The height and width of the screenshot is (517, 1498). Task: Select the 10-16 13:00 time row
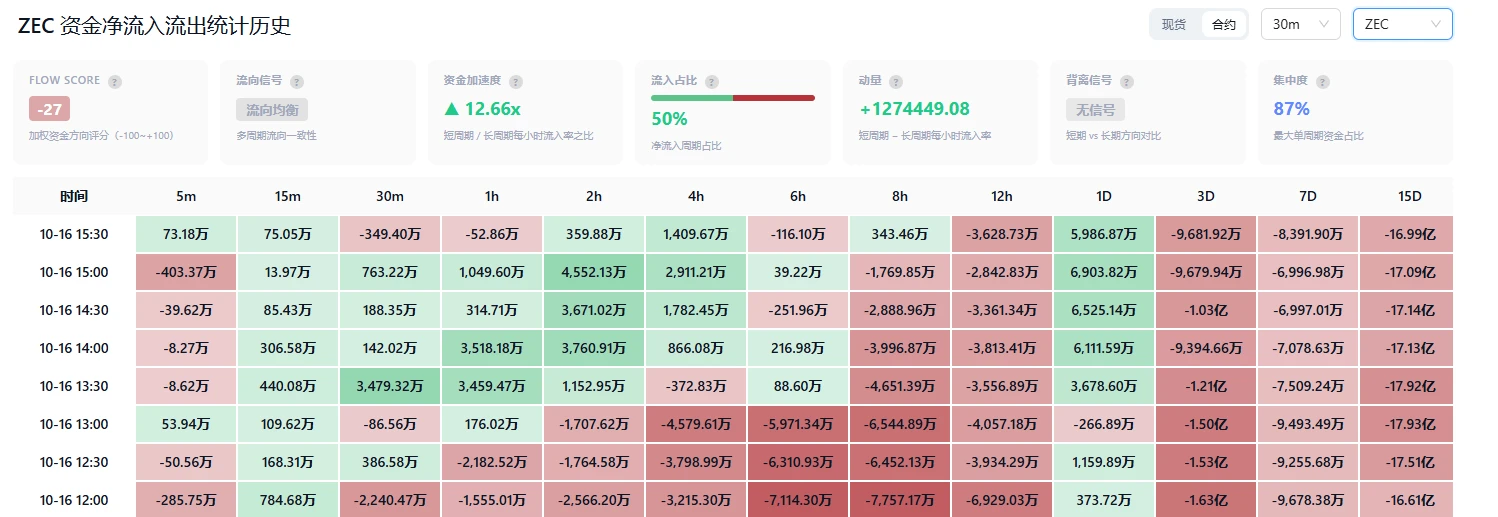(x=733, y=424)
